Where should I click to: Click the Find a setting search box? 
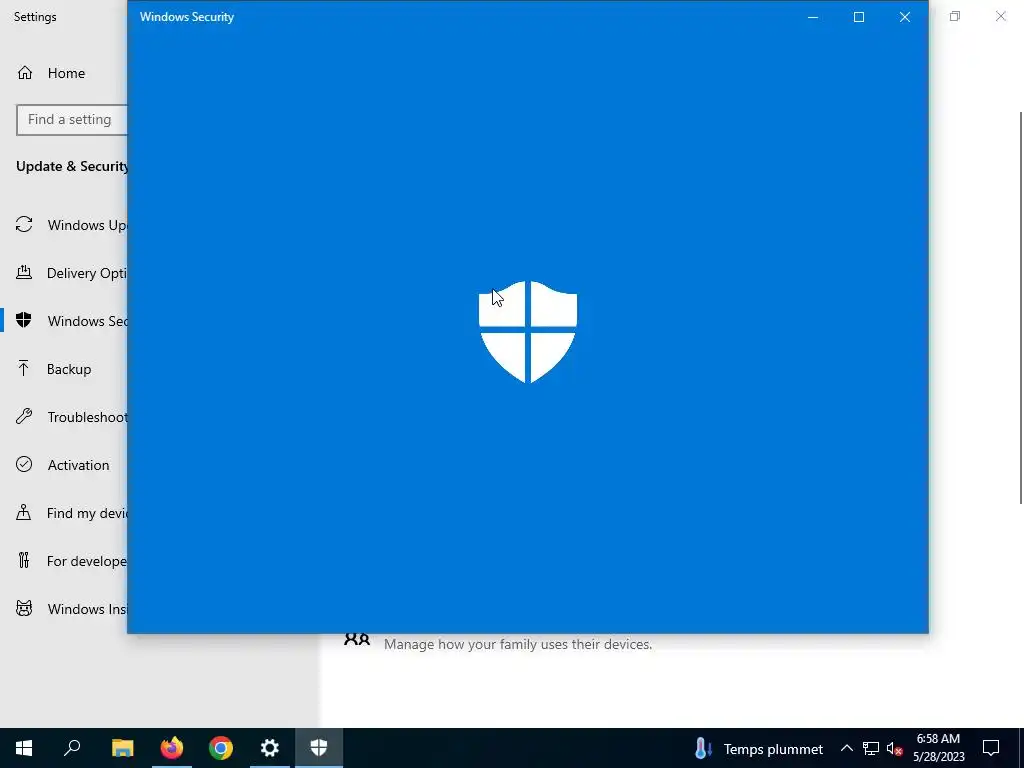coord(72,120)
